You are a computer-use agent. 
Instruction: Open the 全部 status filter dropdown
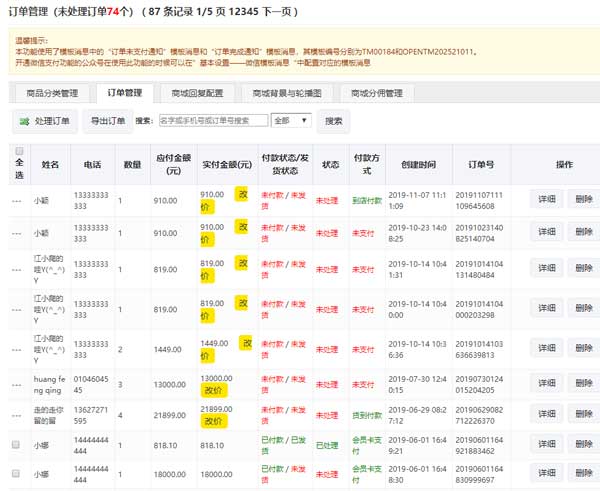pos(291,121)
